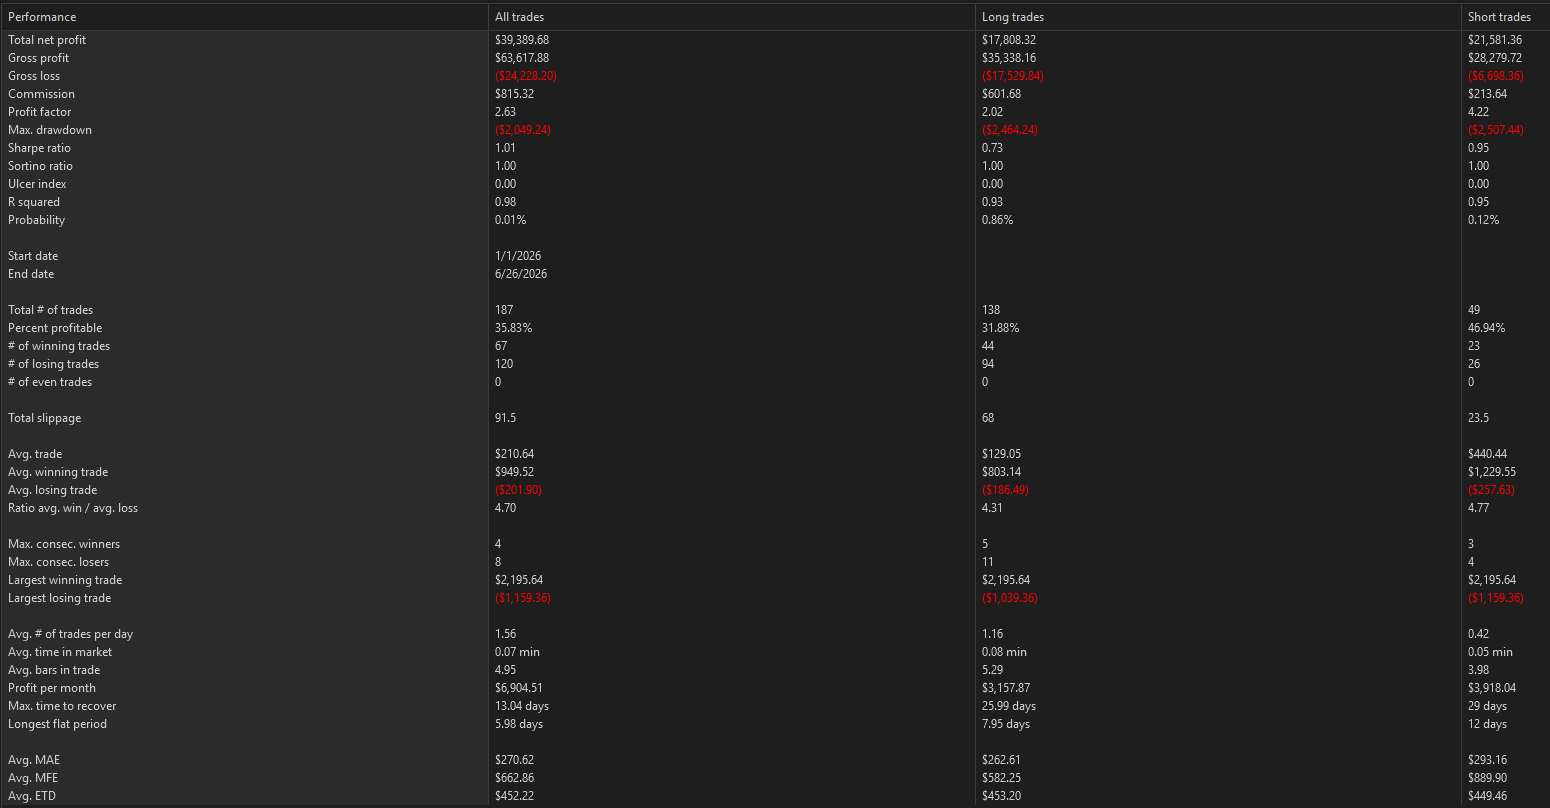
Task: Click the Percent profitable row label
Action: [x=55, y=328]
